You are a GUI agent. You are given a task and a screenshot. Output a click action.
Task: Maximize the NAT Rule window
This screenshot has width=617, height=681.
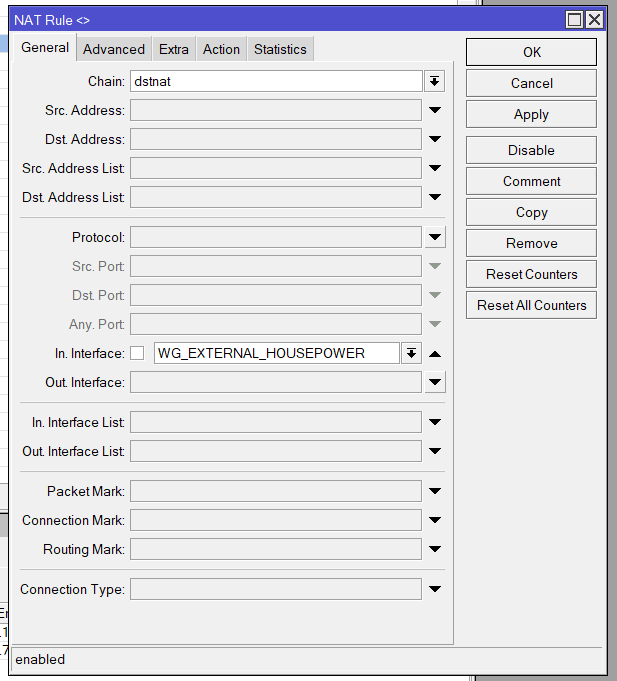[574, 20]
